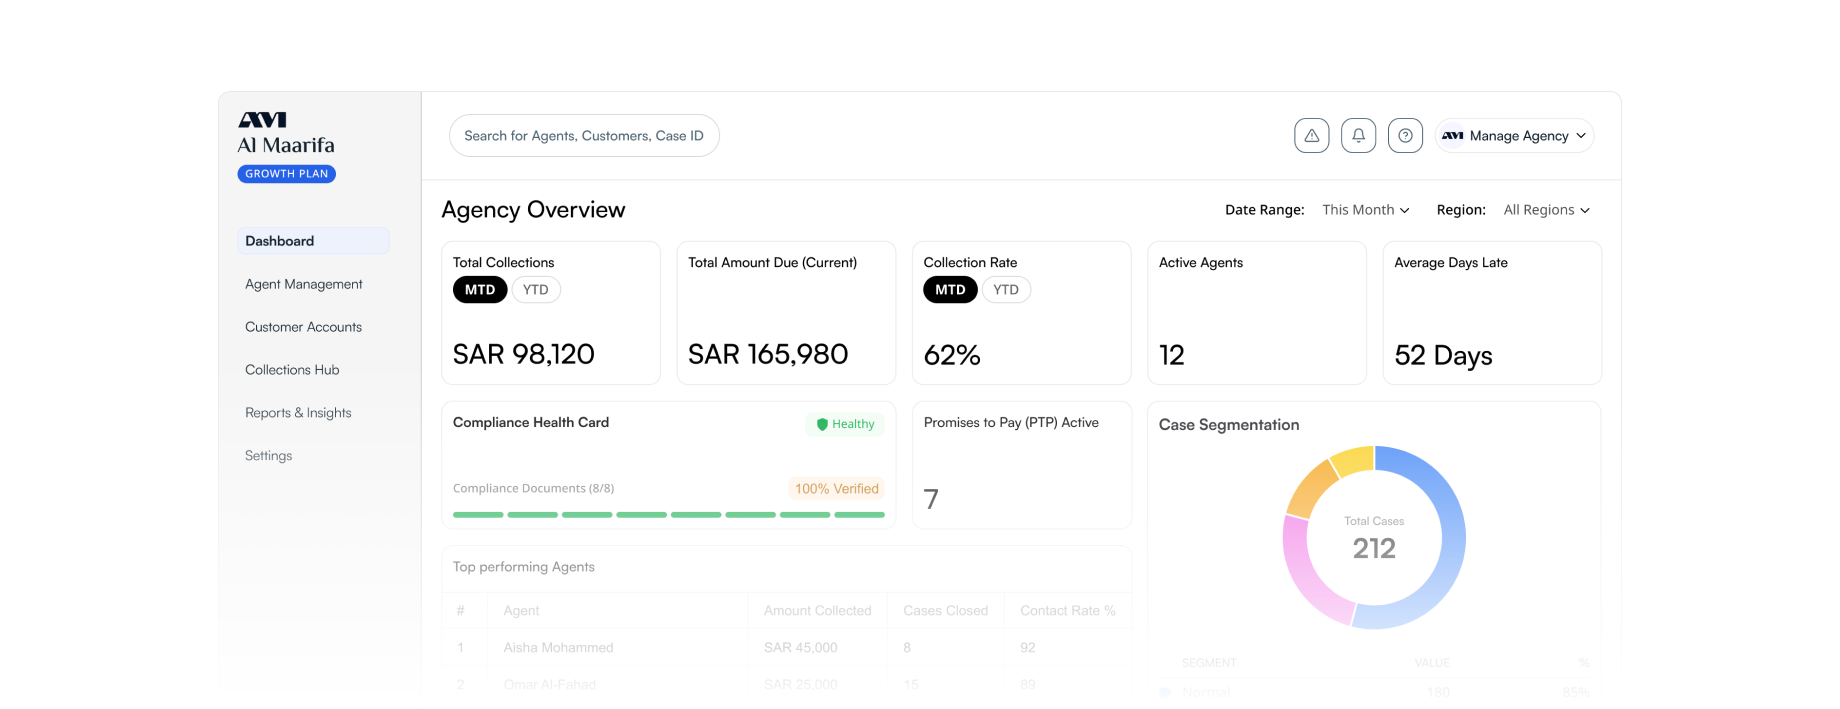Click the Growth Plan badge
1840x709 pixels.
[x=287, y=174]
